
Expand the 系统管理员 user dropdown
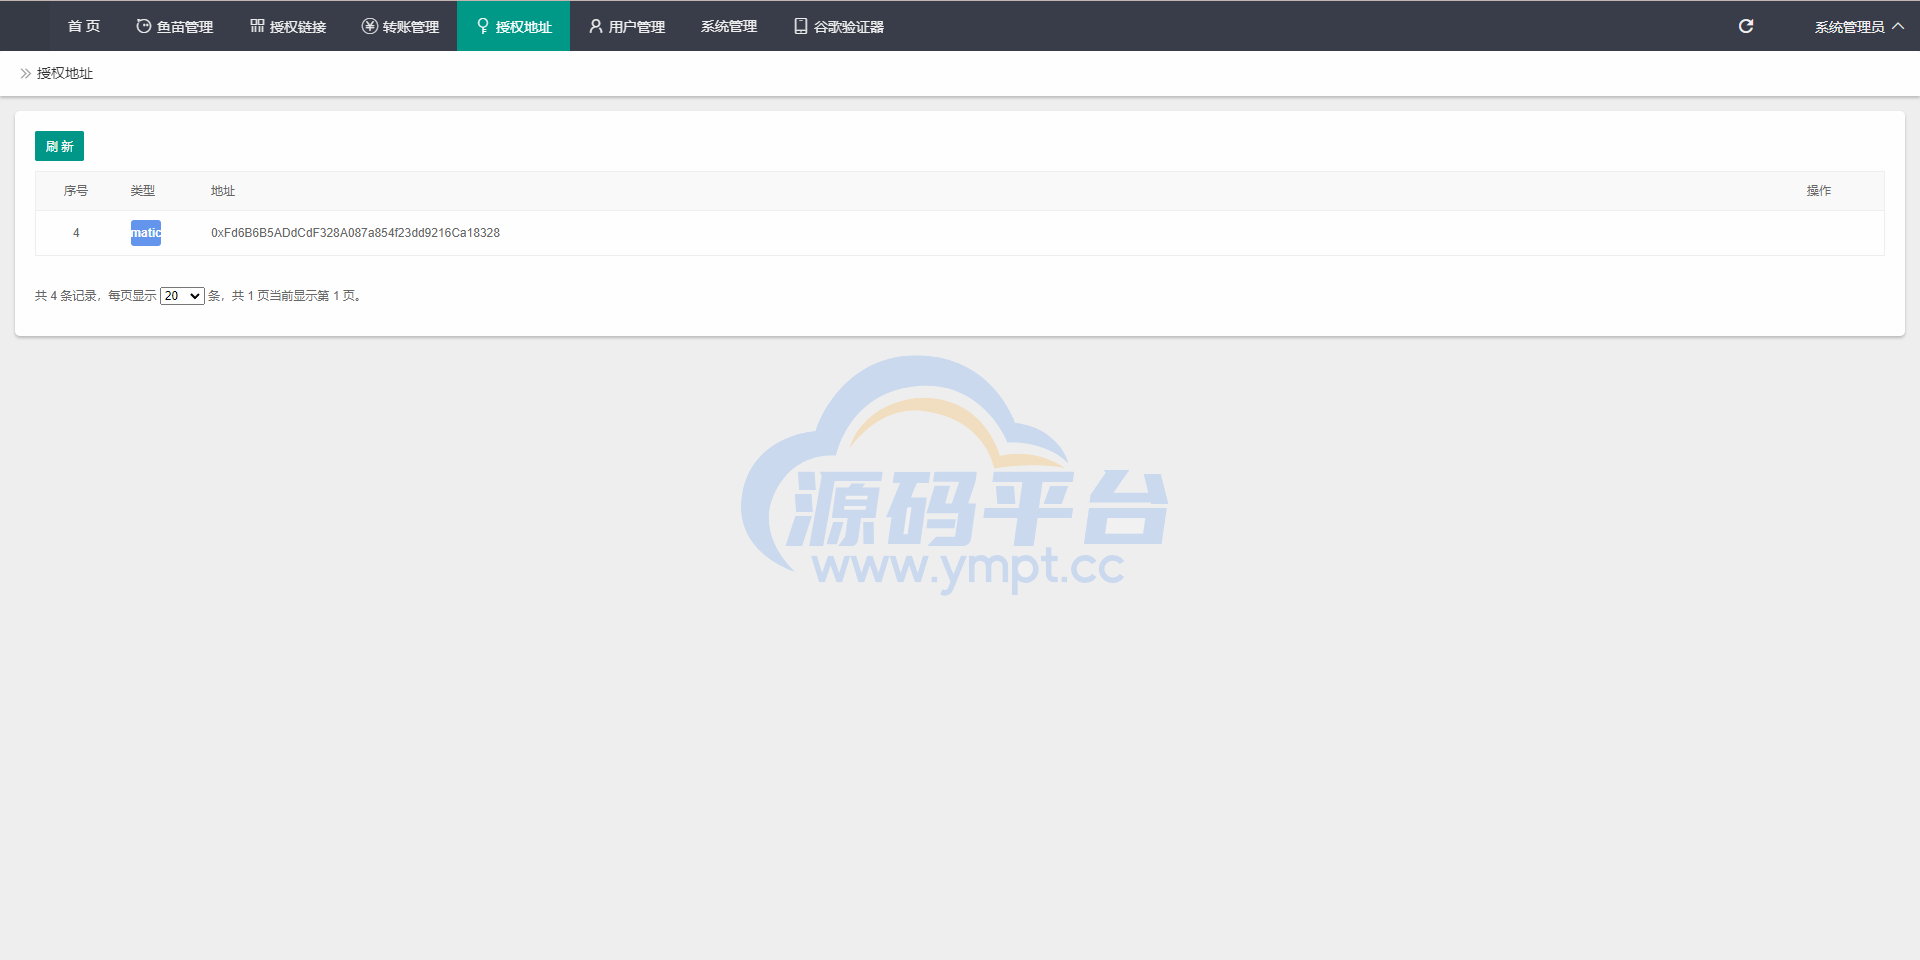[1859, 26]
